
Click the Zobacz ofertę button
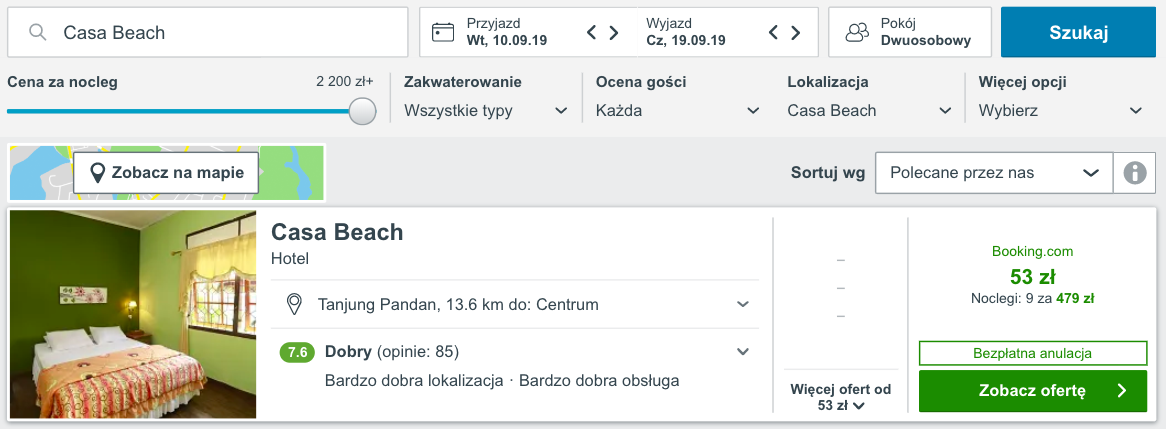click(1032, 391)
